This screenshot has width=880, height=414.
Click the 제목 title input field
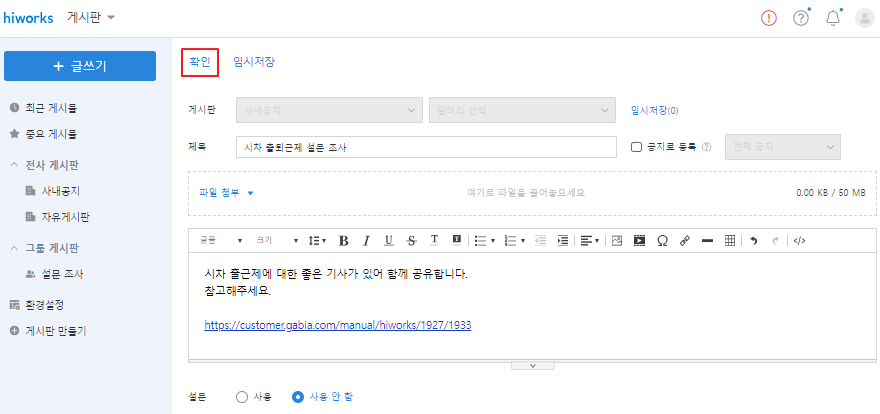point(427,147)
